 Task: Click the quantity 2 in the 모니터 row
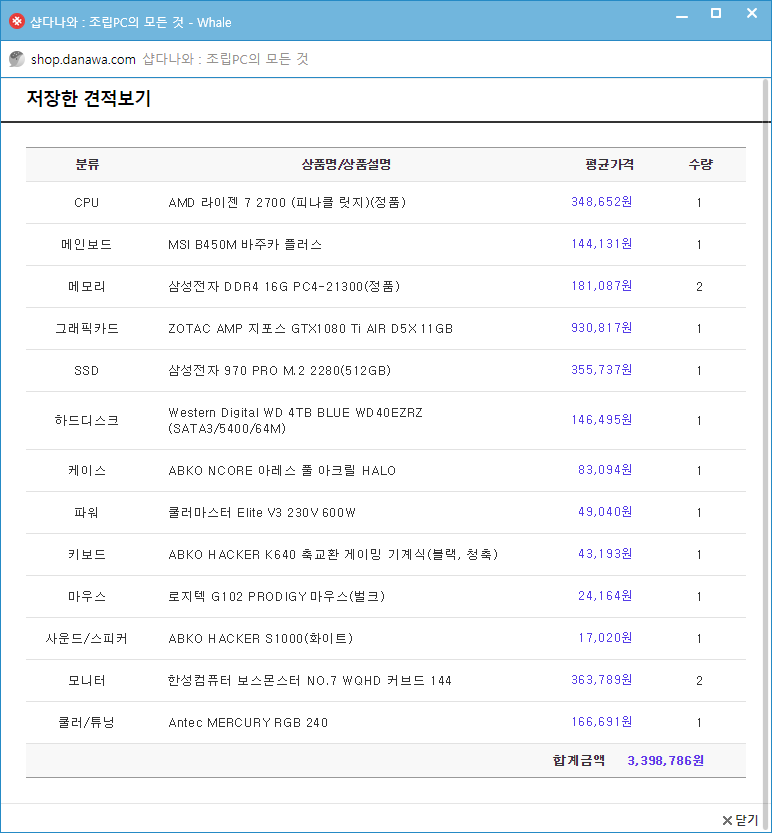click(x=699, y=680)
